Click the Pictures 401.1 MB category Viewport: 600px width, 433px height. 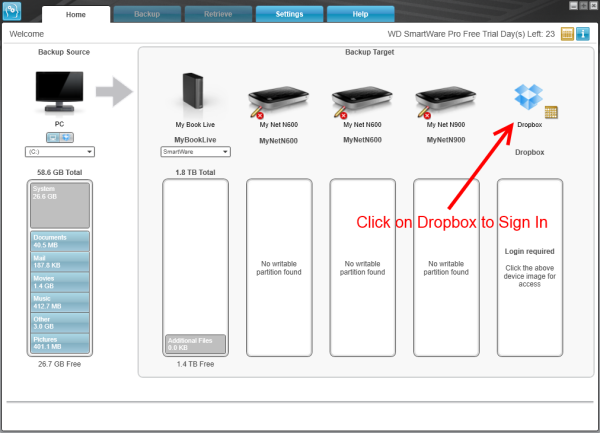(x=60, y=343)
